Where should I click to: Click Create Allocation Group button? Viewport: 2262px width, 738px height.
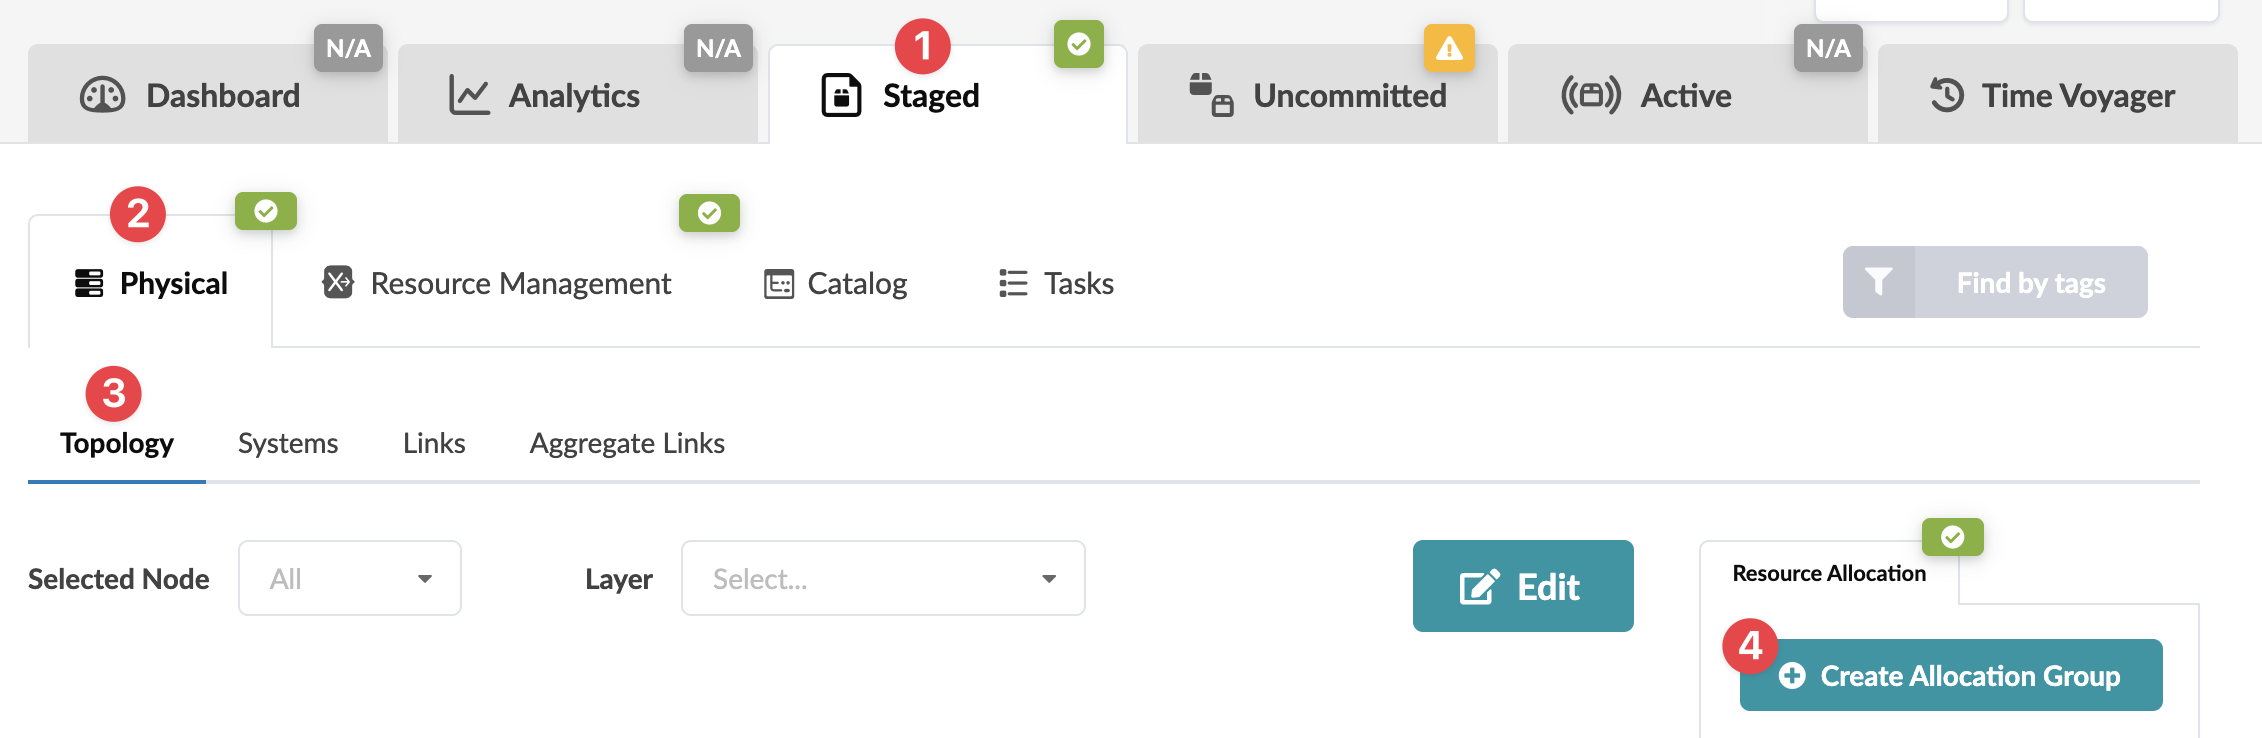tap(1951, 676)
